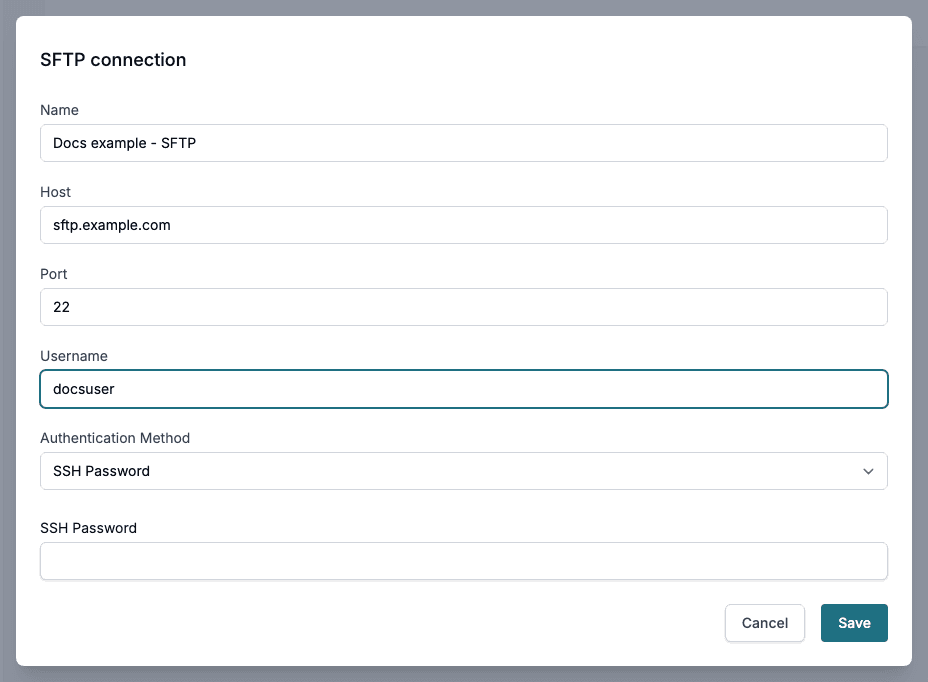Click the Host label text

[56, 192]
